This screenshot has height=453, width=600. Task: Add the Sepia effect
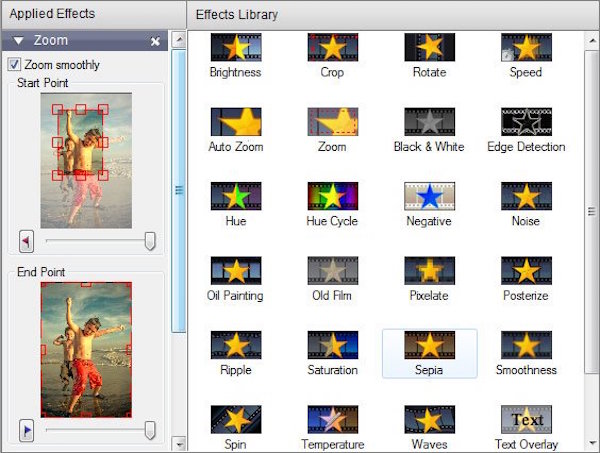(429, 346)
